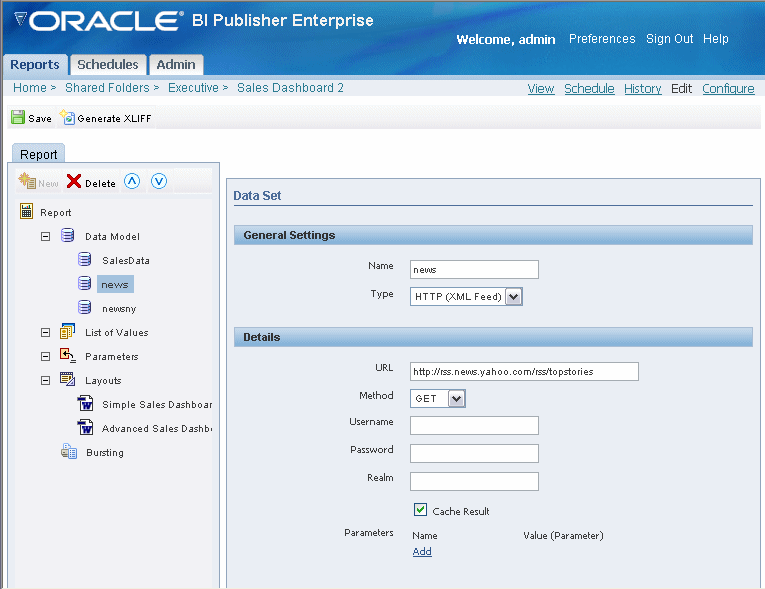The height and width of the screenshot is (589, 765).
Task: Click in the Username input field
Action: pos(474,426)
